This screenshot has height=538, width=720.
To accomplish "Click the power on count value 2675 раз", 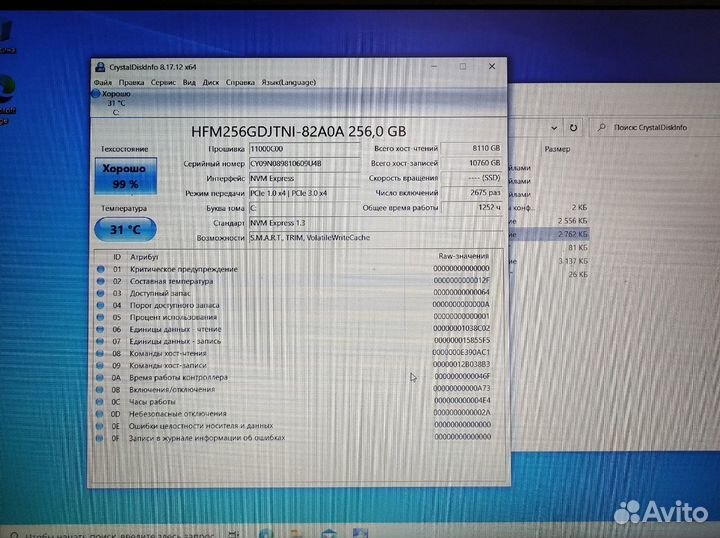I will [471, 193].
